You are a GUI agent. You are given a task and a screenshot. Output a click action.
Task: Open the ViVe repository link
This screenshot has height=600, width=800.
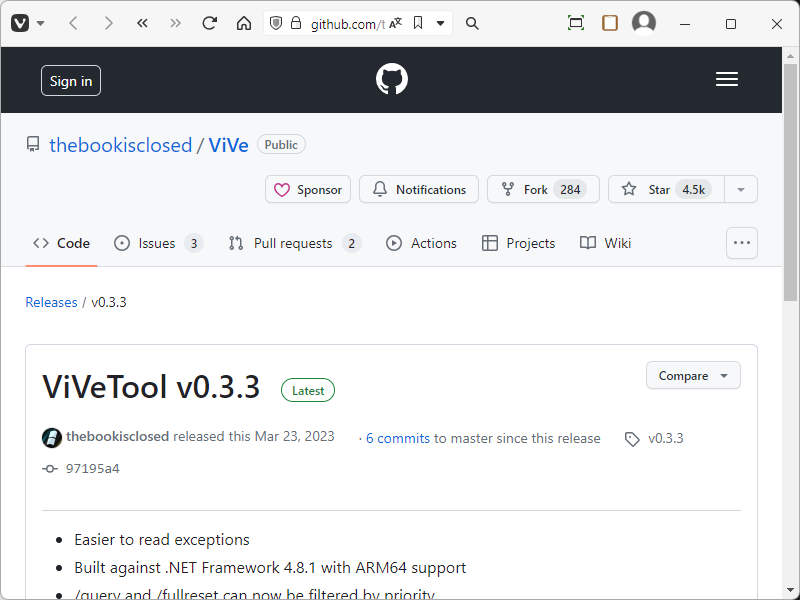229,145
